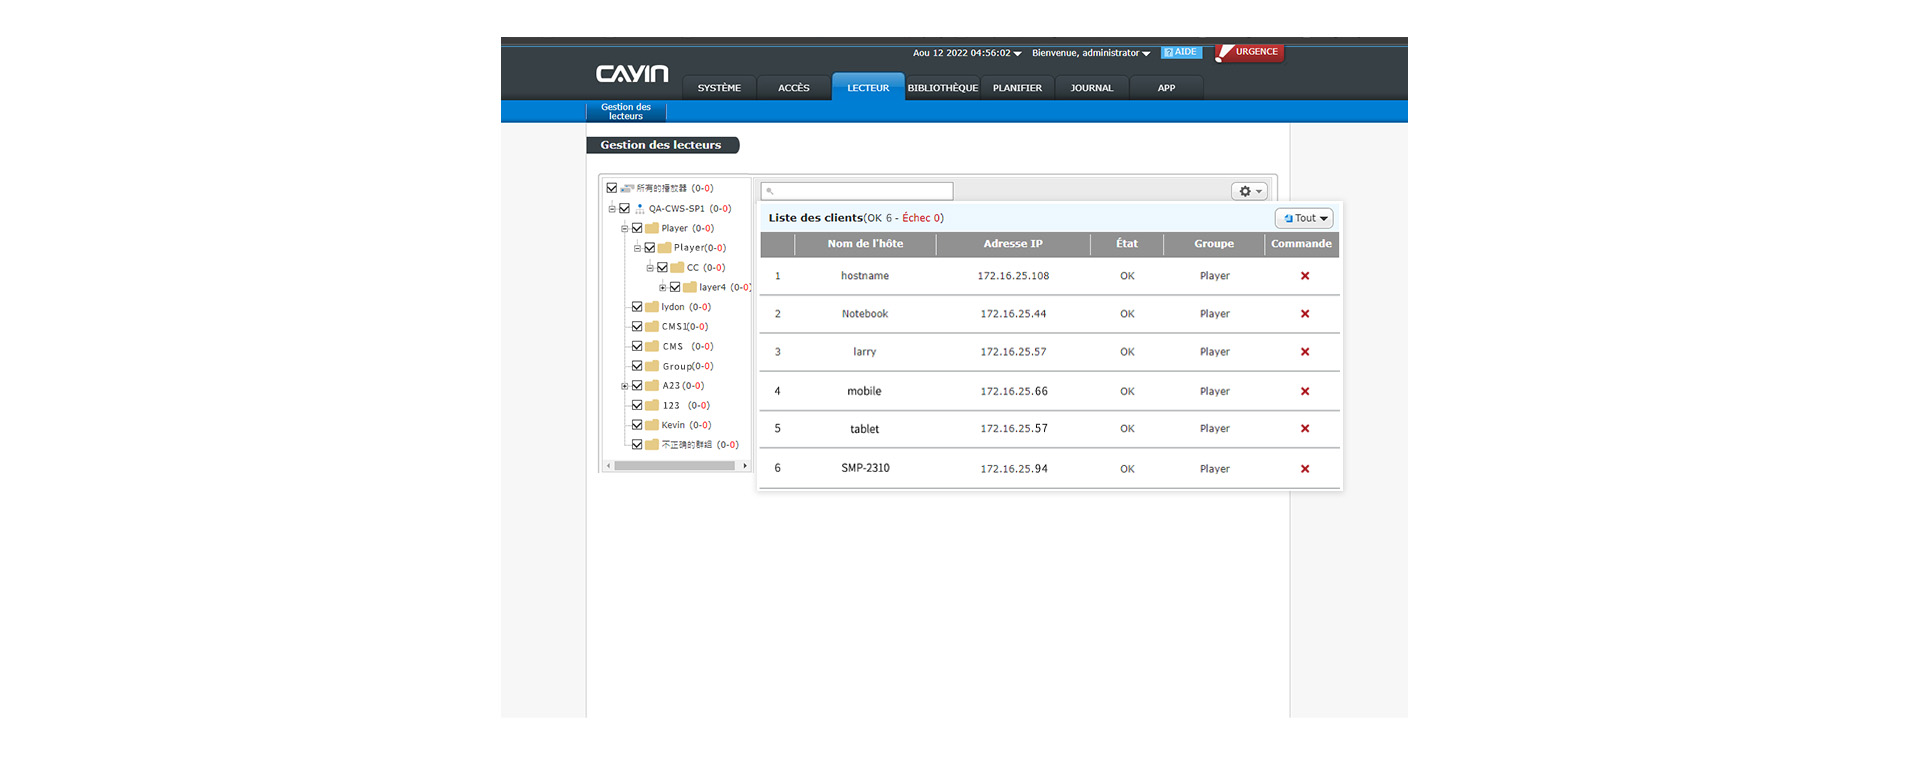Click the lydon folder icon
This screenshot has width=1920, height=760.
(x=652, y=307)
